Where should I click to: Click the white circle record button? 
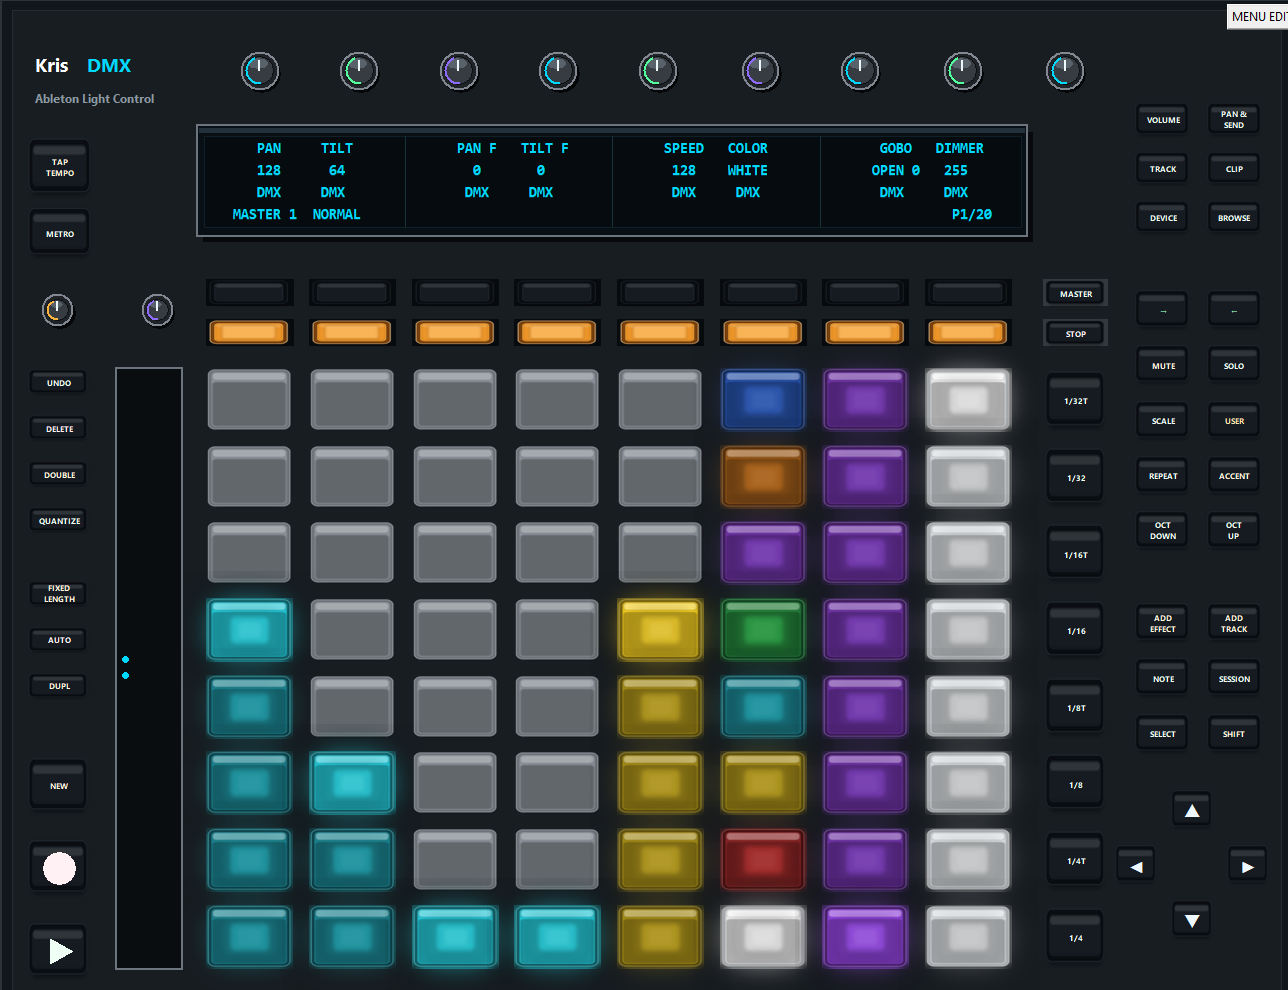[59, 868]
